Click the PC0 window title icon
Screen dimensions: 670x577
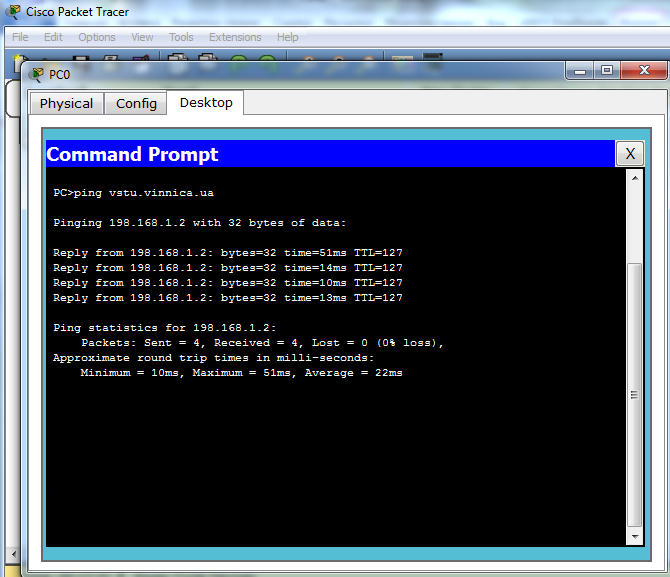(x=36, y=74)
